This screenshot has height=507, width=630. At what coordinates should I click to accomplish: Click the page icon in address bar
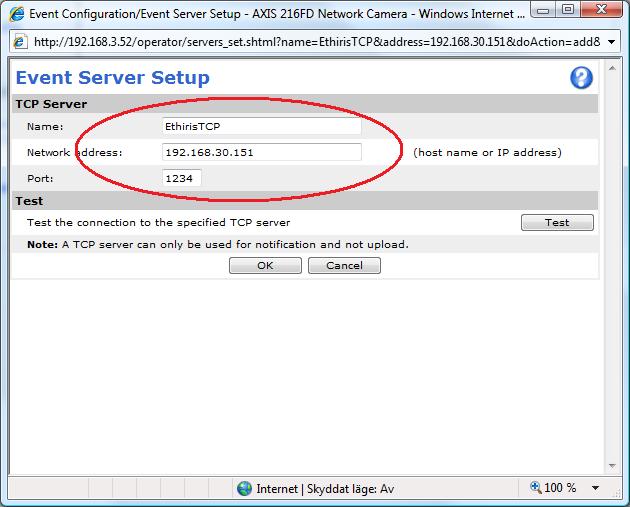click(20, 42)
